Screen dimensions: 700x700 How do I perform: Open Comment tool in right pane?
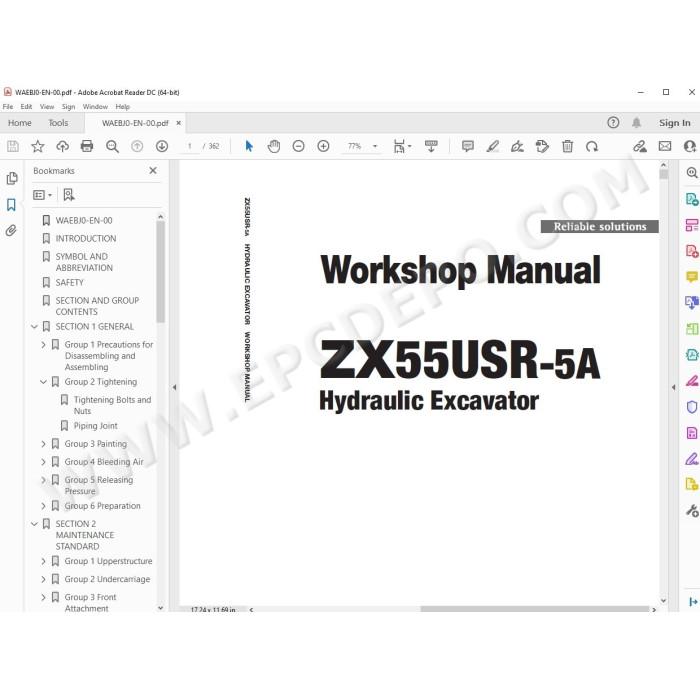coord(692,277)
